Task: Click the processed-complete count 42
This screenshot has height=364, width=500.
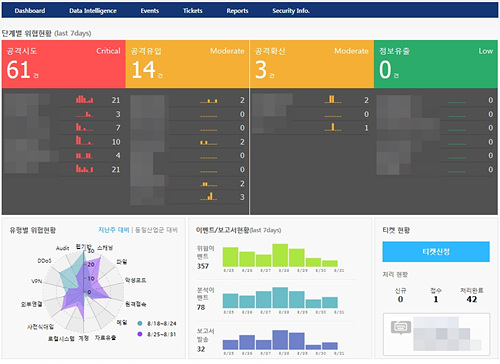Action: 472,299
